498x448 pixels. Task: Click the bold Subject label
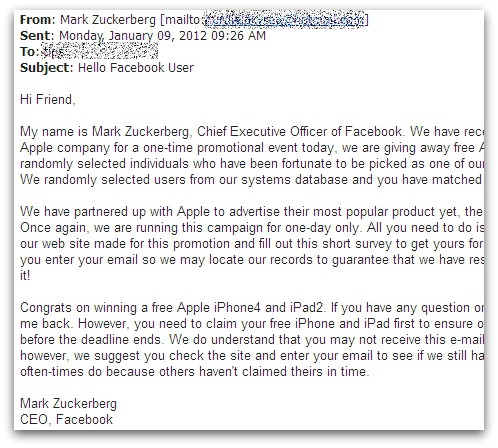pyautogui.click(x=46, y=68)
